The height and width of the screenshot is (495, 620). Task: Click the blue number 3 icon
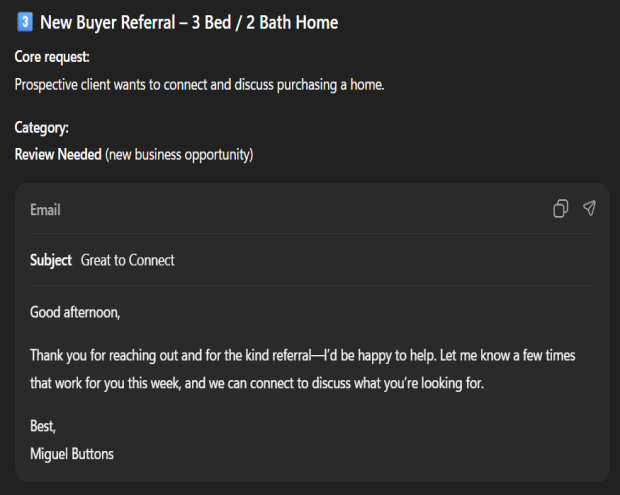click(25, 22)
